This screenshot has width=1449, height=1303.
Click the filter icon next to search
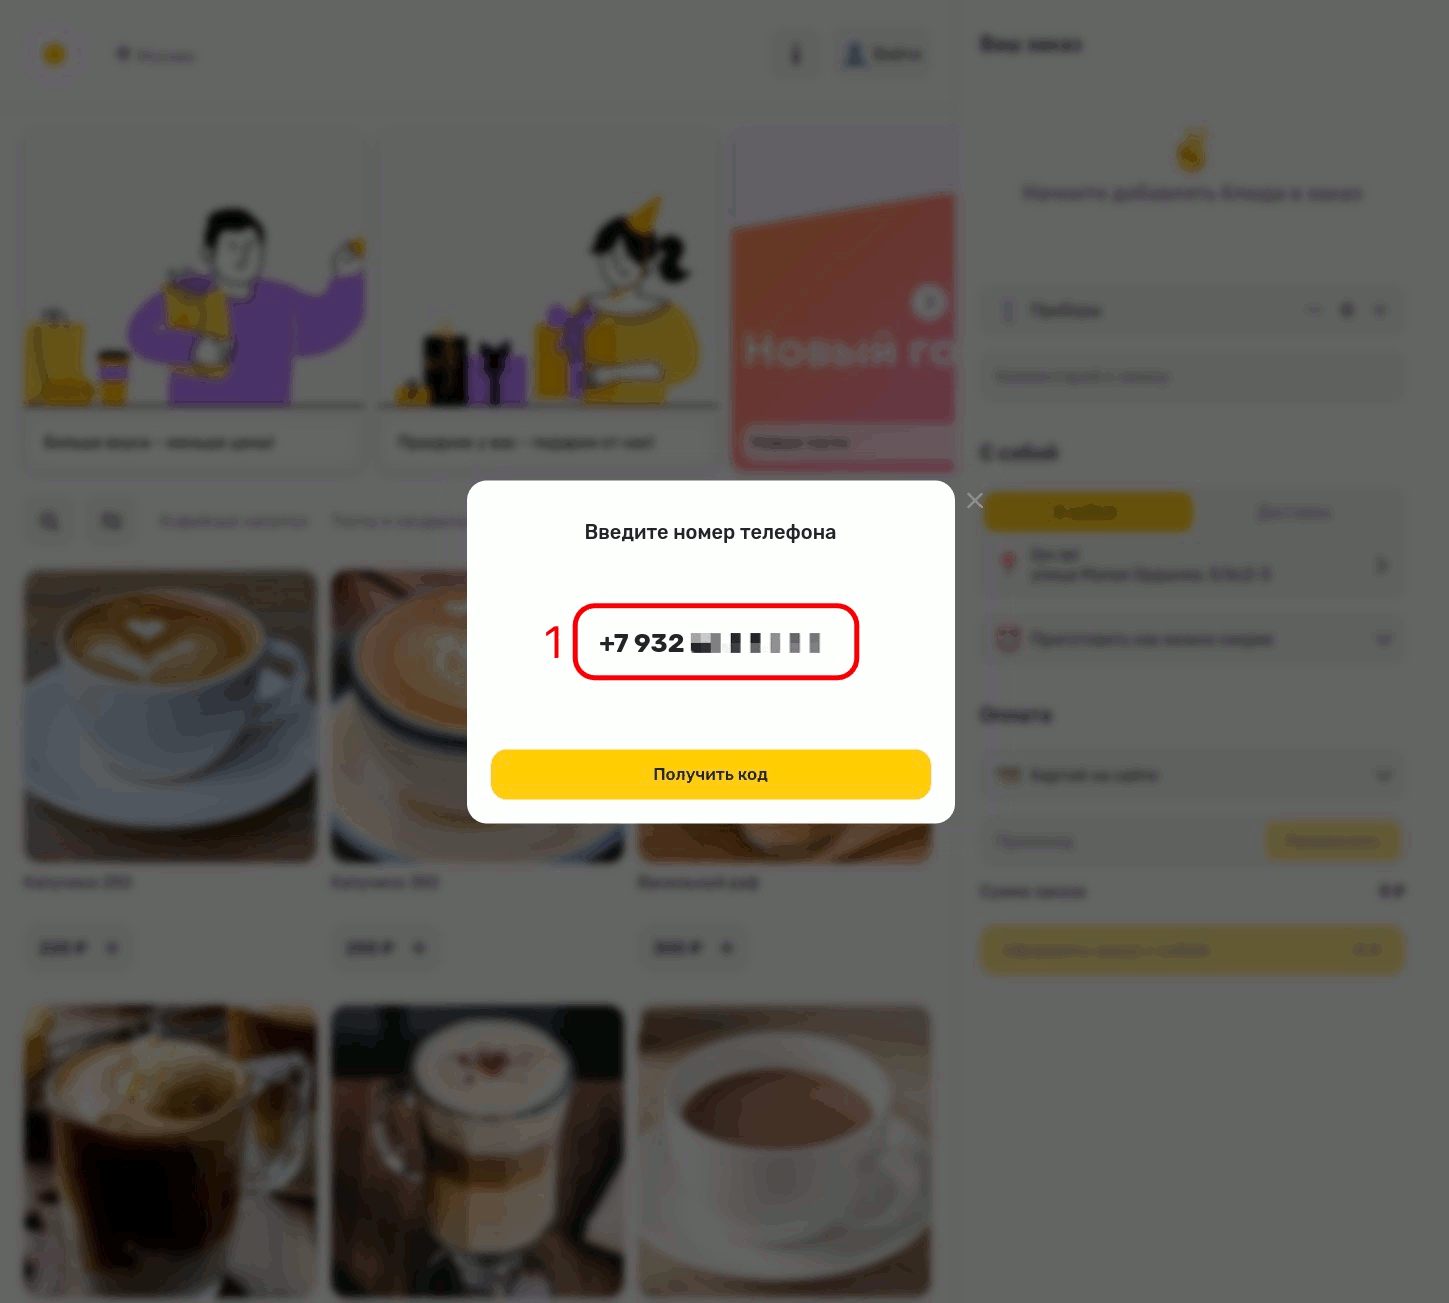click(x=111, y=521)
